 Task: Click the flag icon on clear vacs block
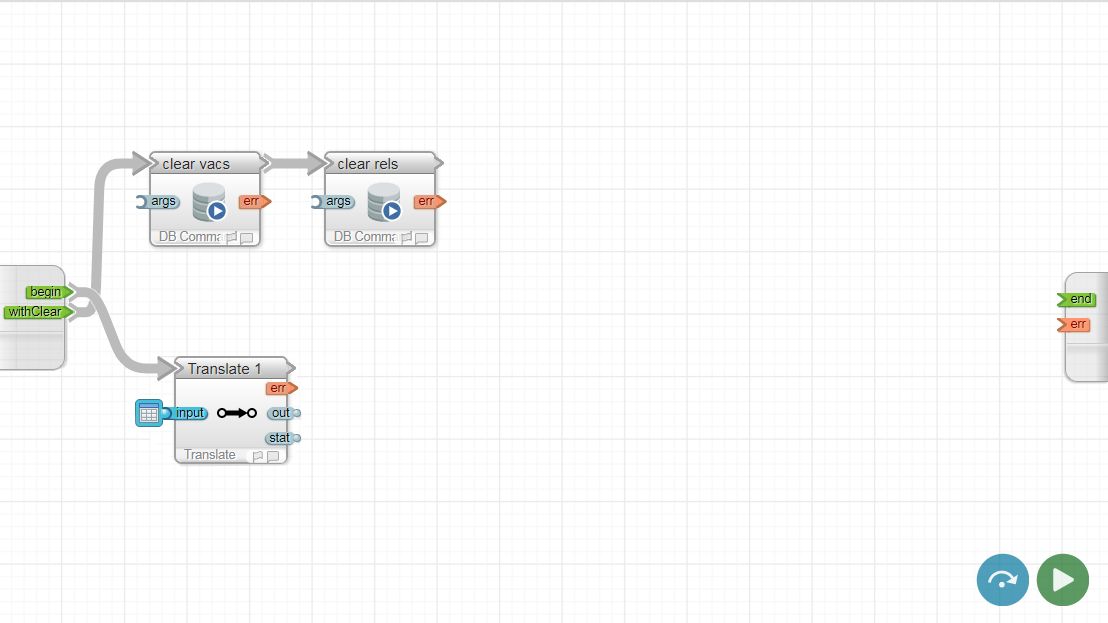coord(231,238)
